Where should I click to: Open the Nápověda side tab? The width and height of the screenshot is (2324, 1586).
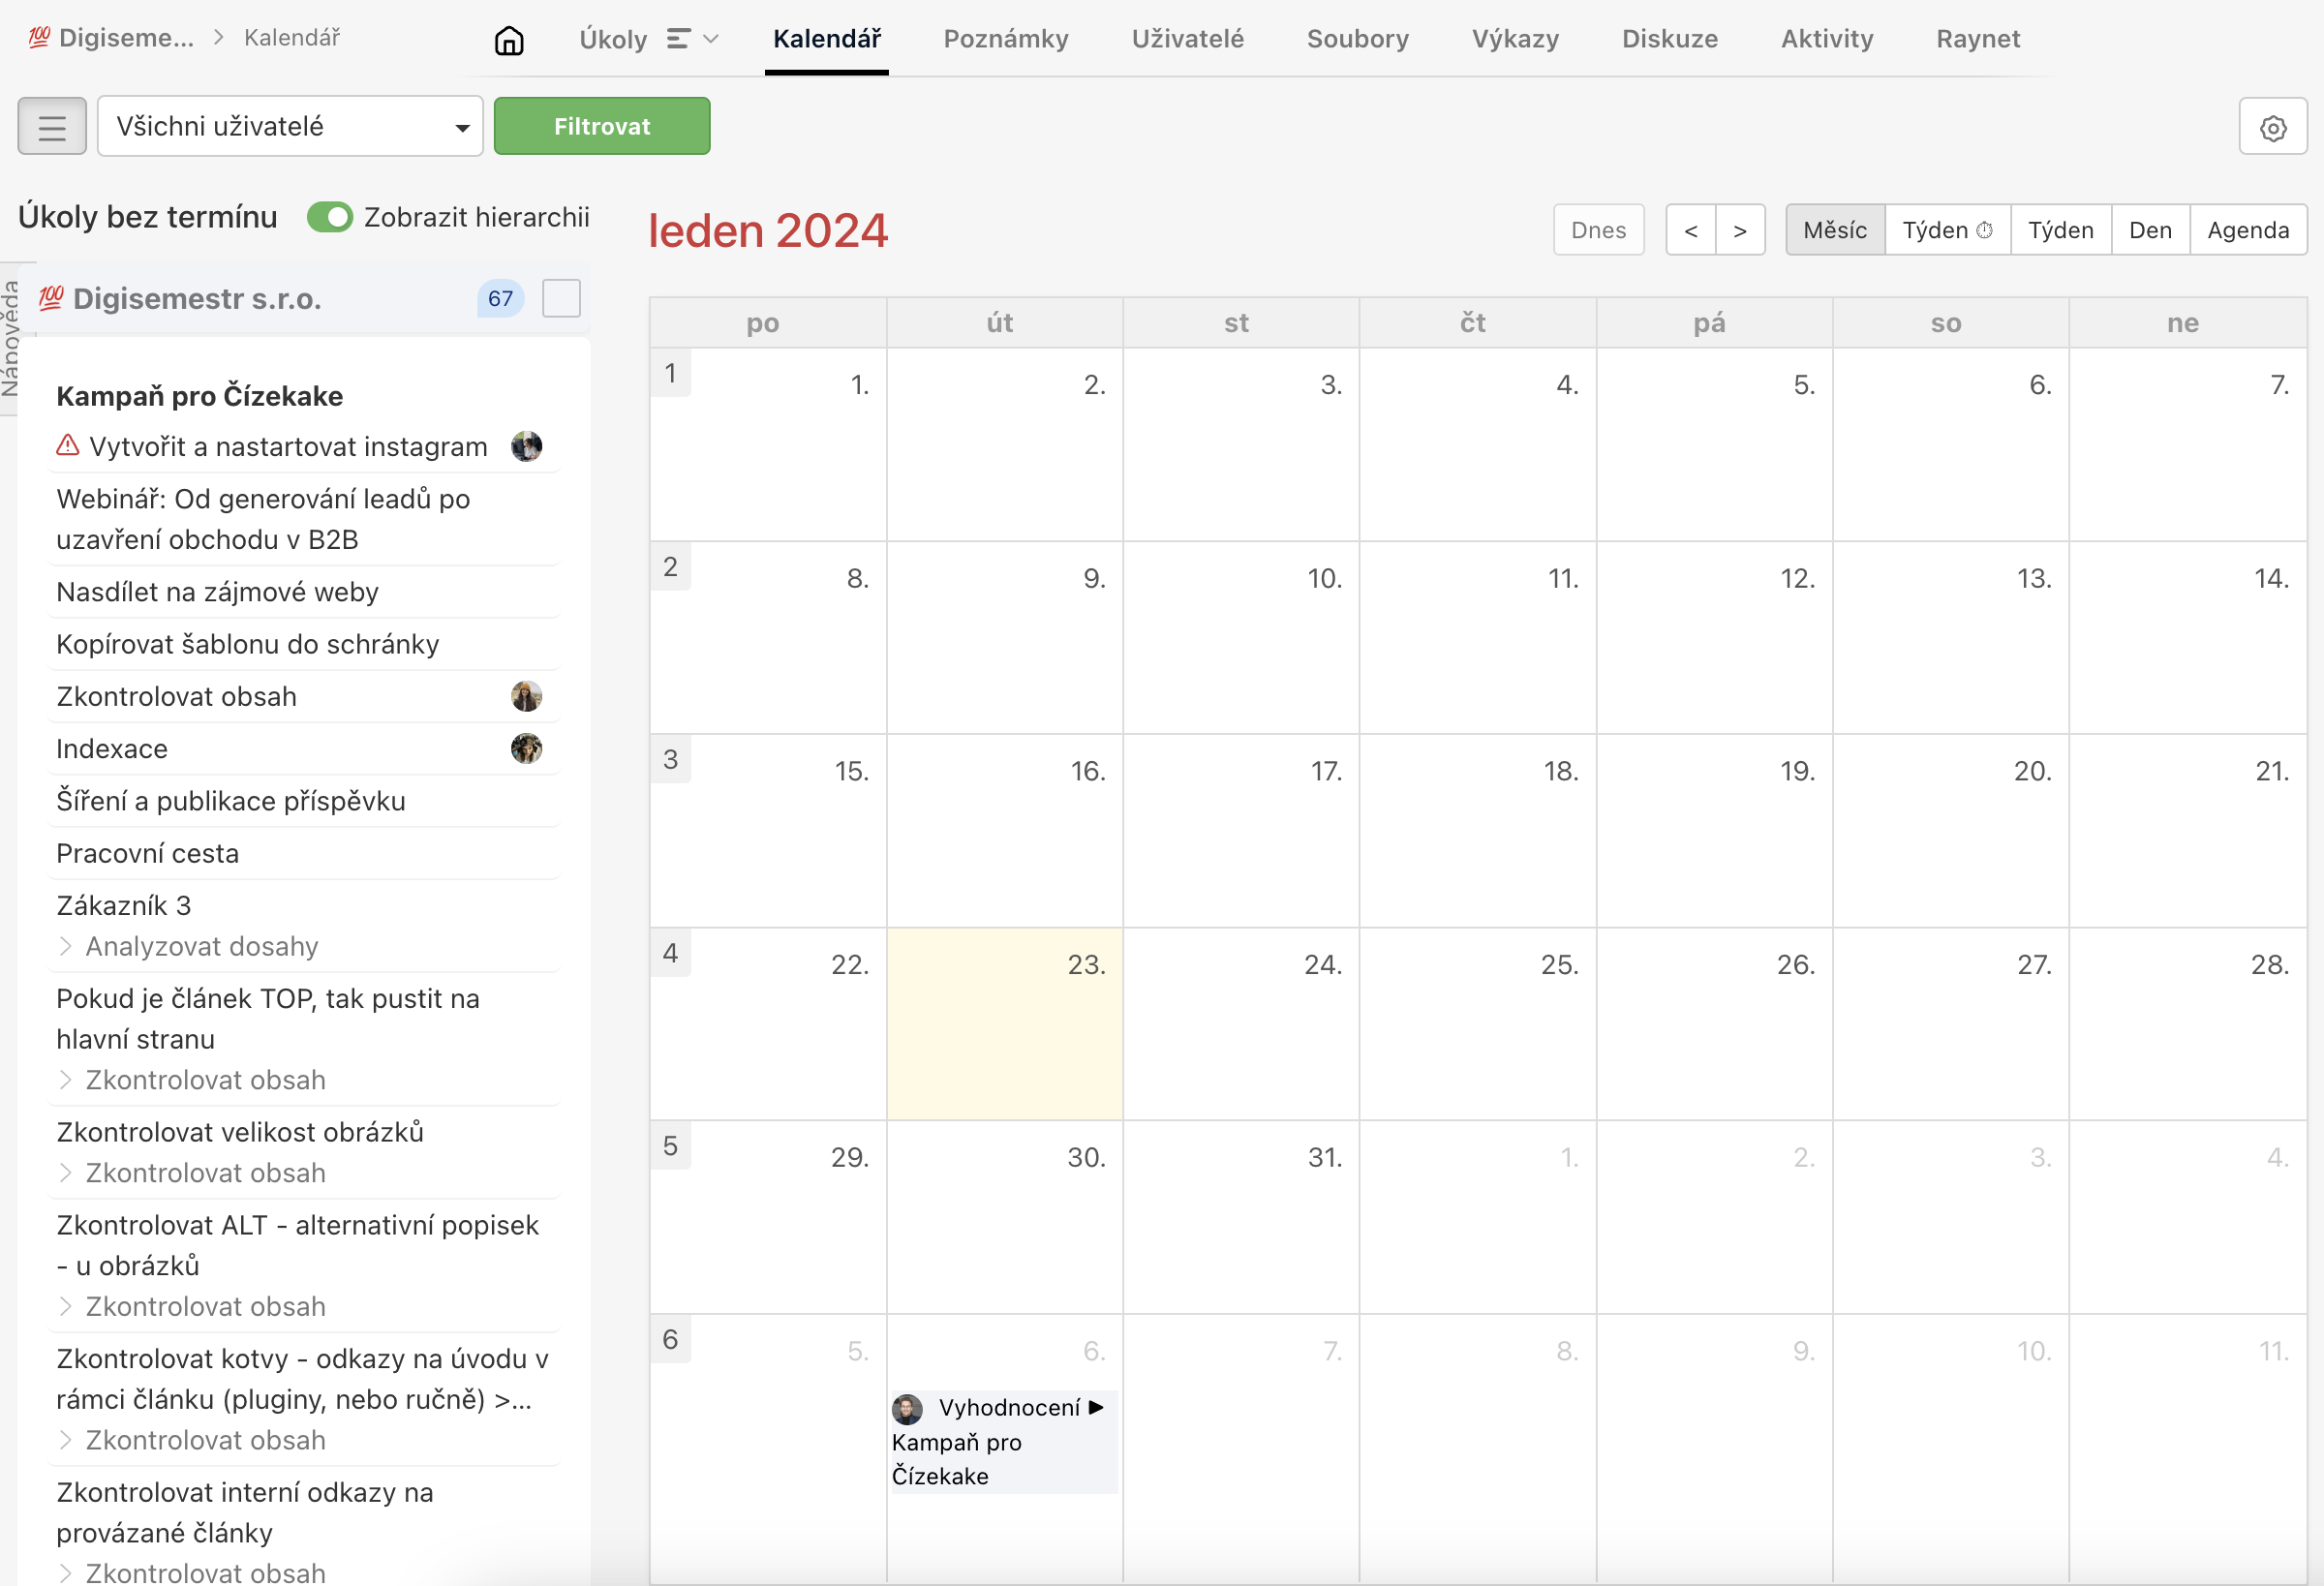coord(9,339)
